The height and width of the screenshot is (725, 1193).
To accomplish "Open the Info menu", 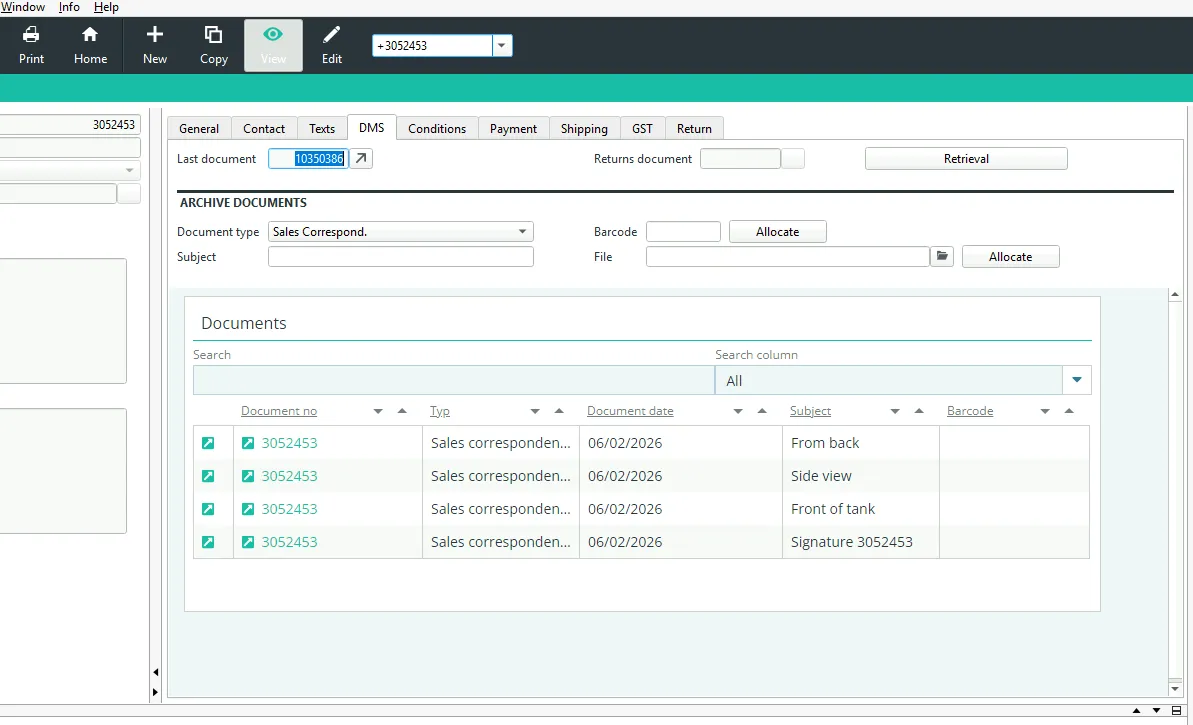I will pyautogui.click(x=69, y=7).
